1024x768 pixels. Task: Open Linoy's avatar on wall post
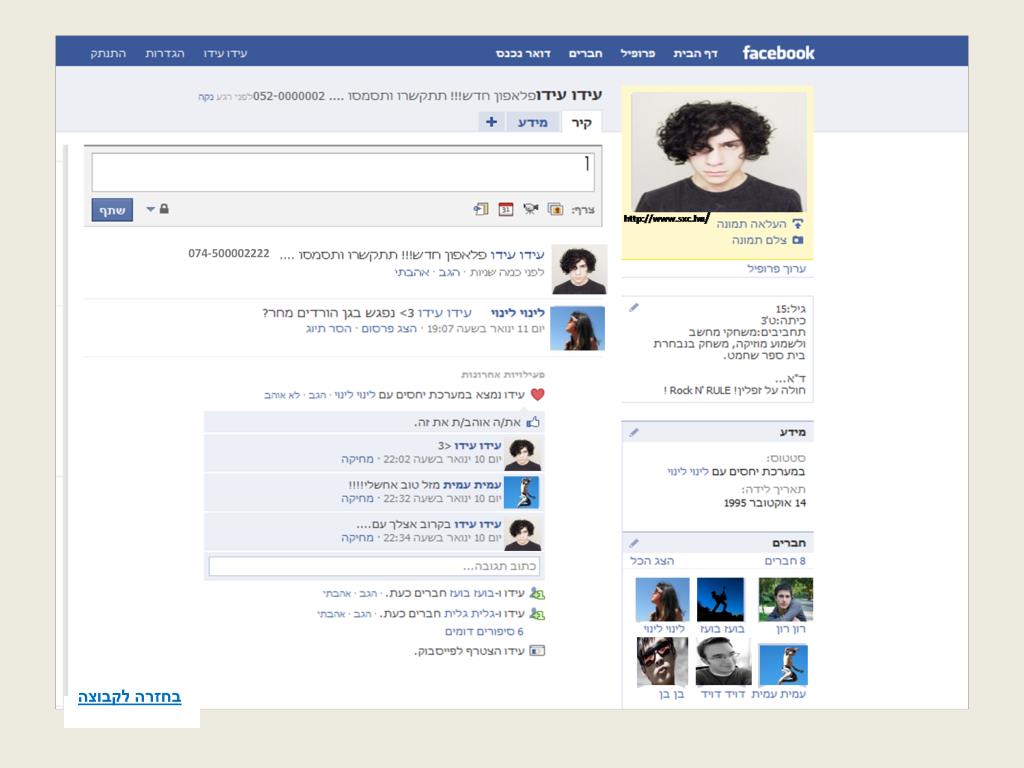[577, 328]
